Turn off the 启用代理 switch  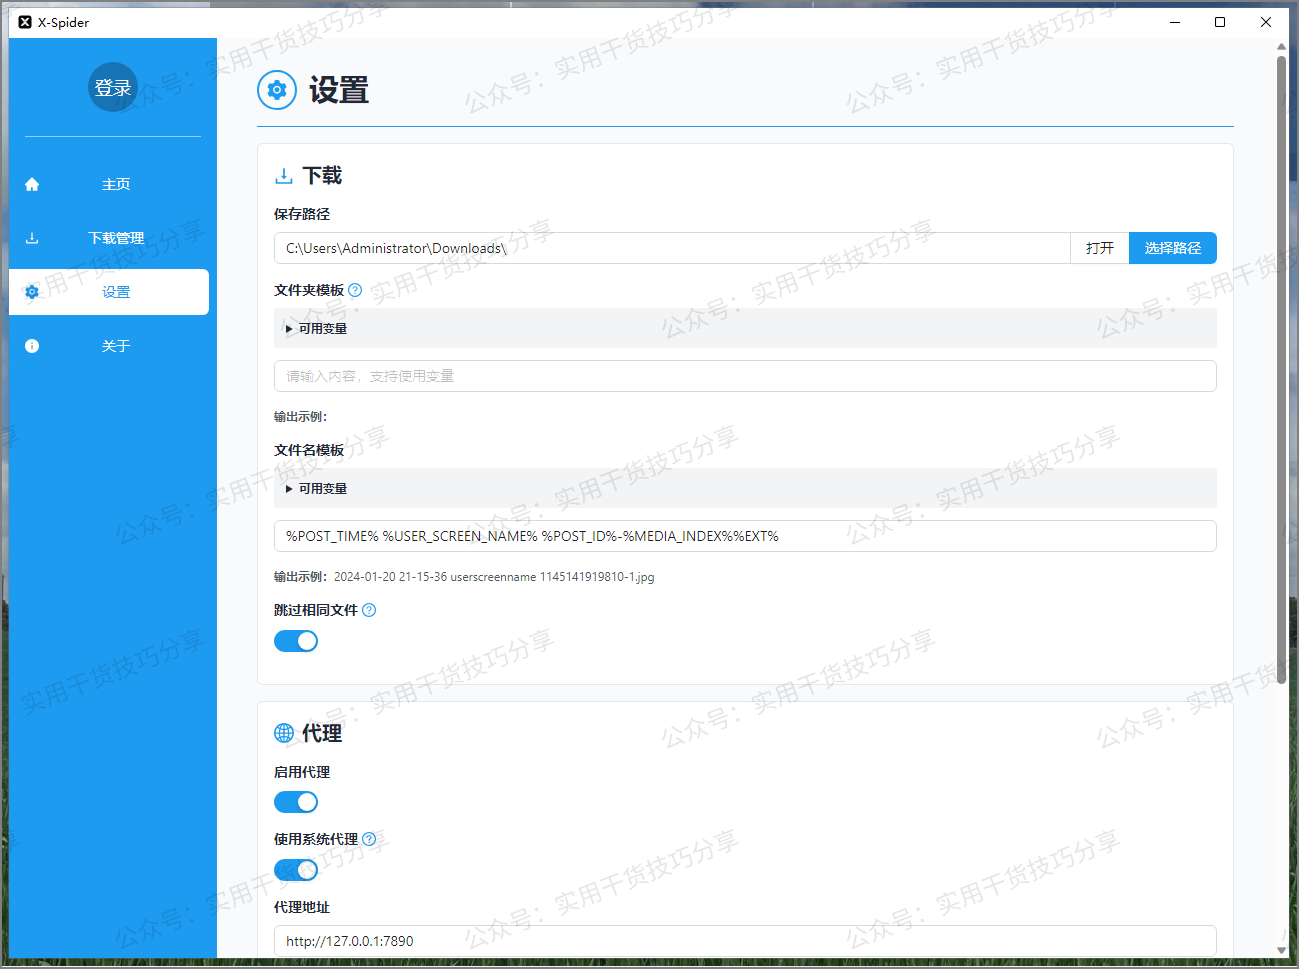[295, 801]
